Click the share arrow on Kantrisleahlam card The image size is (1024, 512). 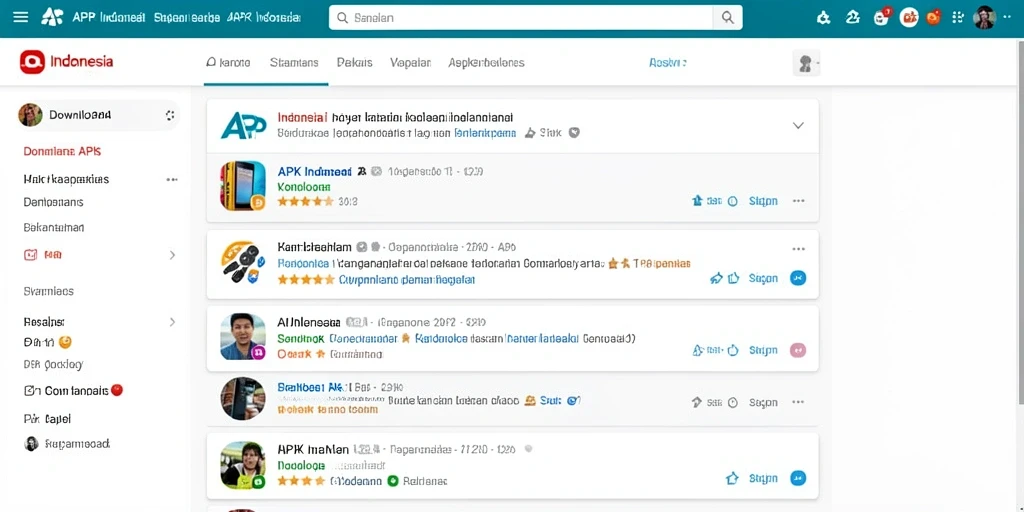716,278
